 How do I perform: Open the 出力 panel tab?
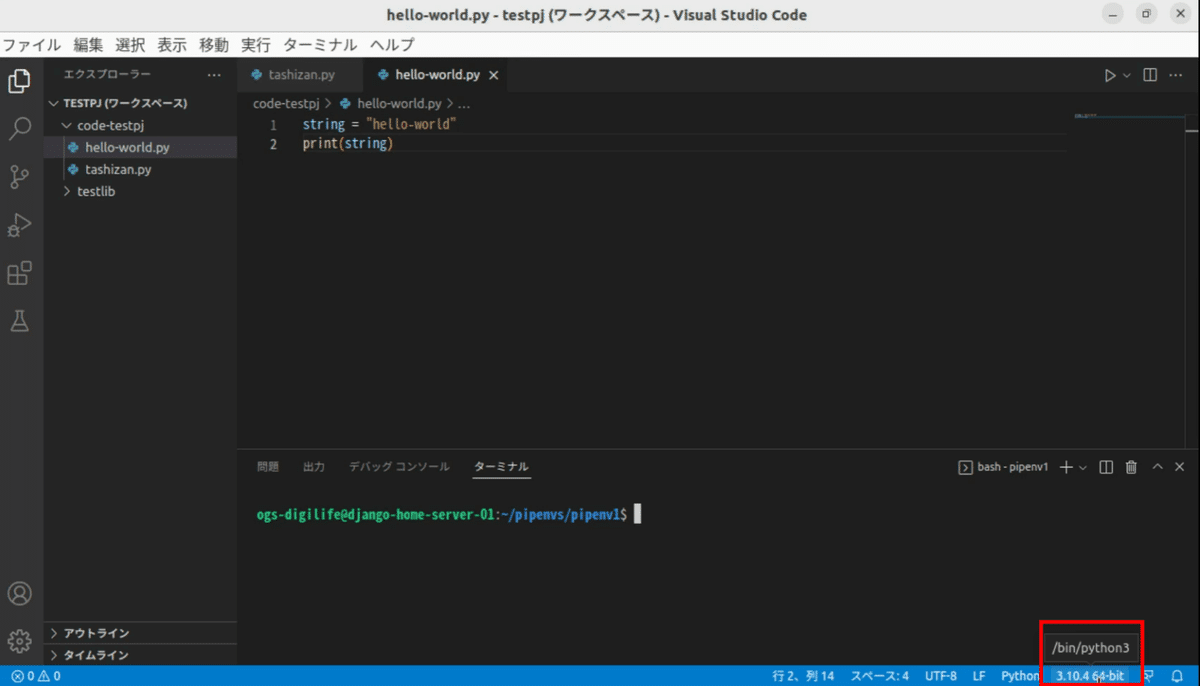click(x=314, y=467)
